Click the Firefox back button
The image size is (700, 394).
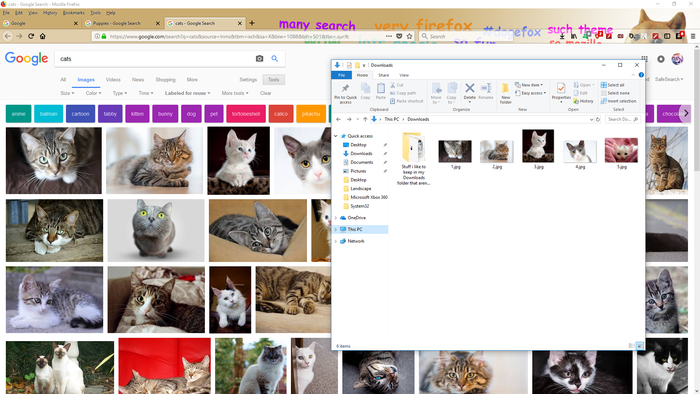pyautogui.click(x=8, y=36)
